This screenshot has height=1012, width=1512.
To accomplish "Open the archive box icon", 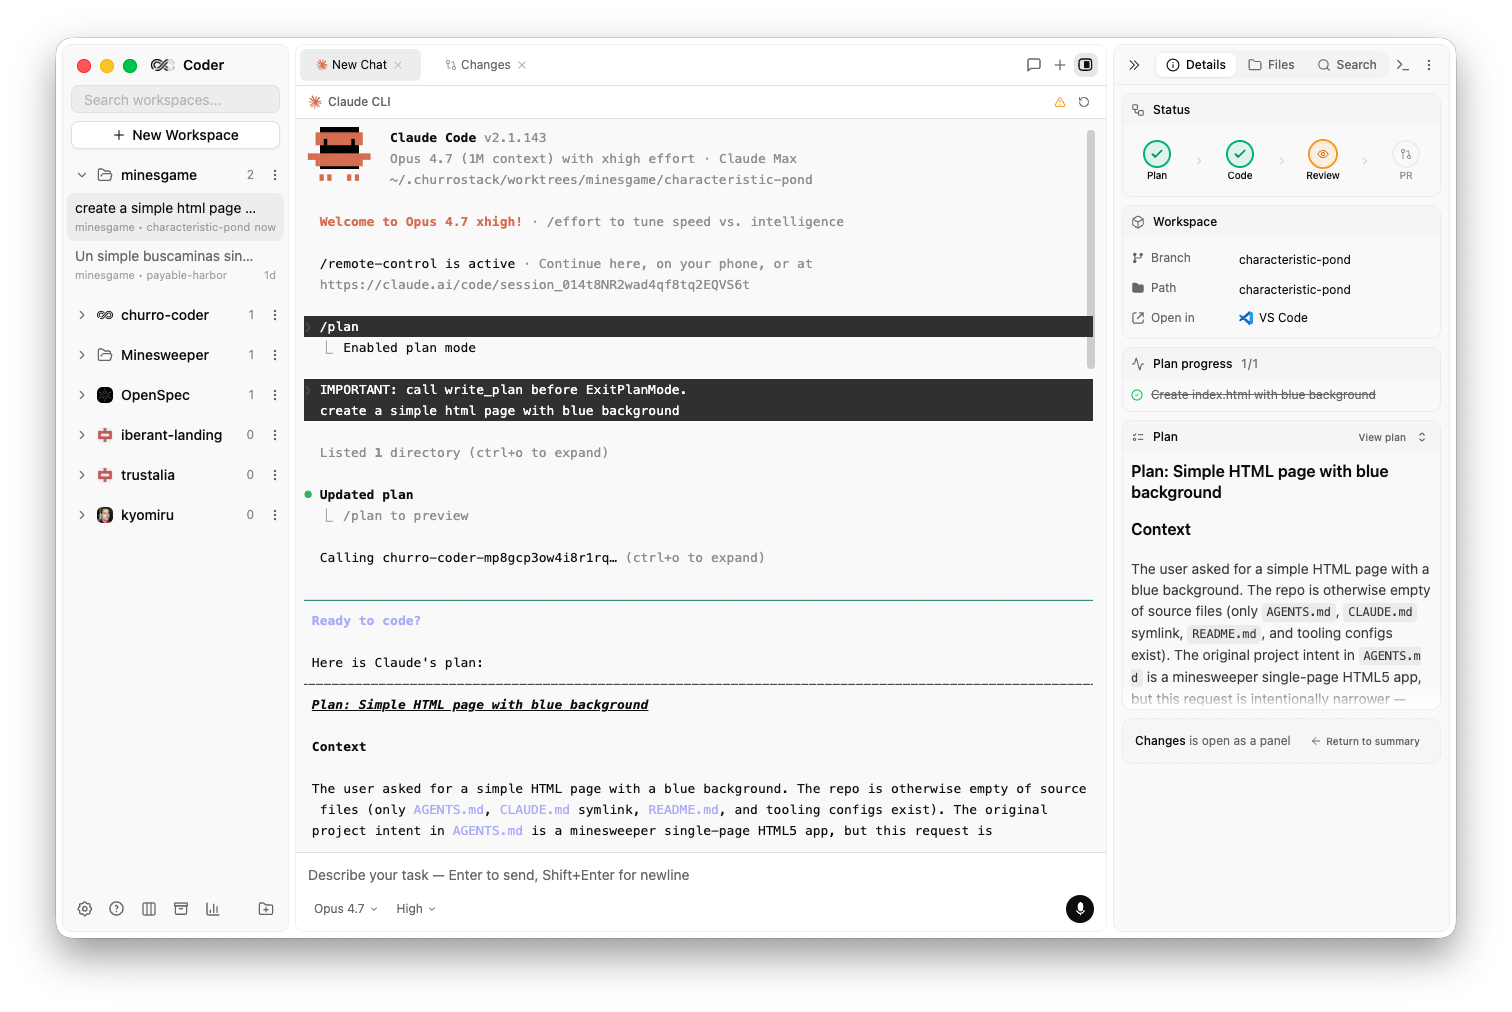I will (x=181, y=909).
